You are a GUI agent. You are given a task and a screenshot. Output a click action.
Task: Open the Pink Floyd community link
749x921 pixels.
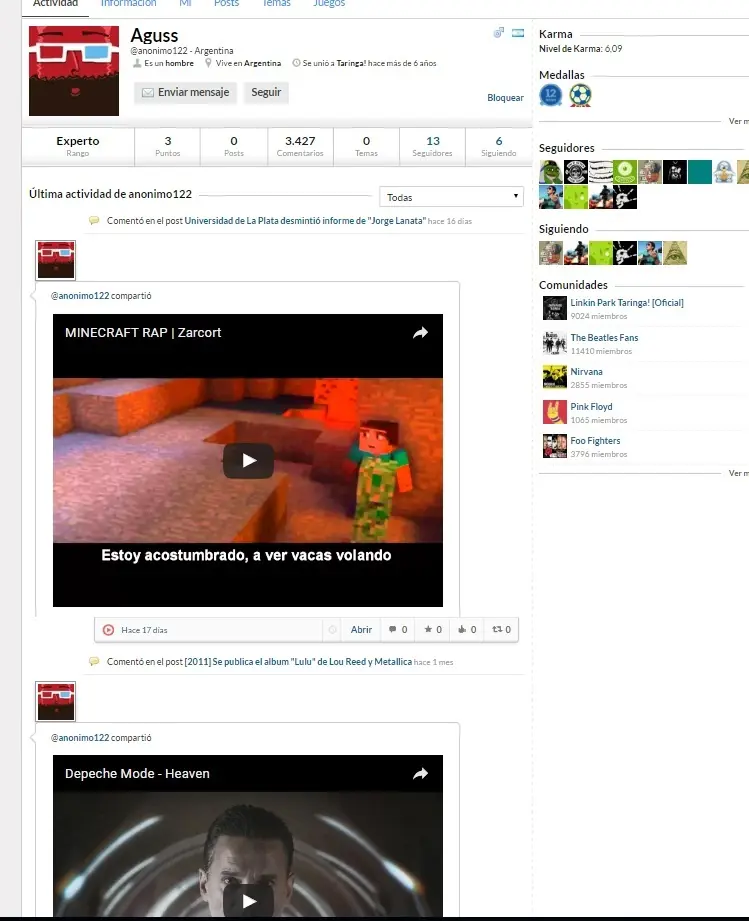pos(591,406)
